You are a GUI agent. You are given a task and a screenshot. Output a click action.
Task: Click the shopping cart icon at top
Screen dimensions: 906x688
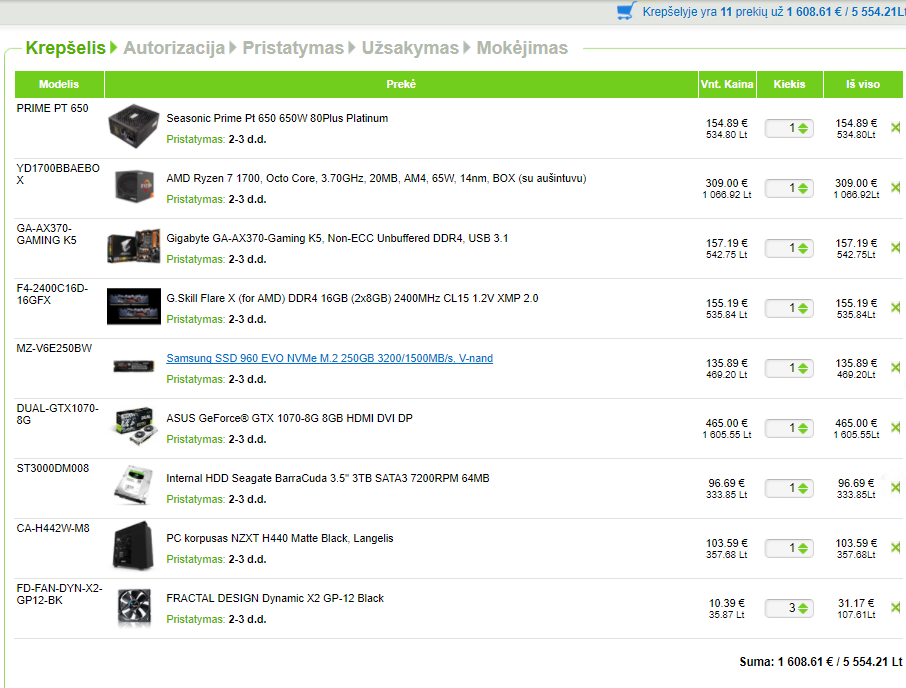[x=626, y=11]
